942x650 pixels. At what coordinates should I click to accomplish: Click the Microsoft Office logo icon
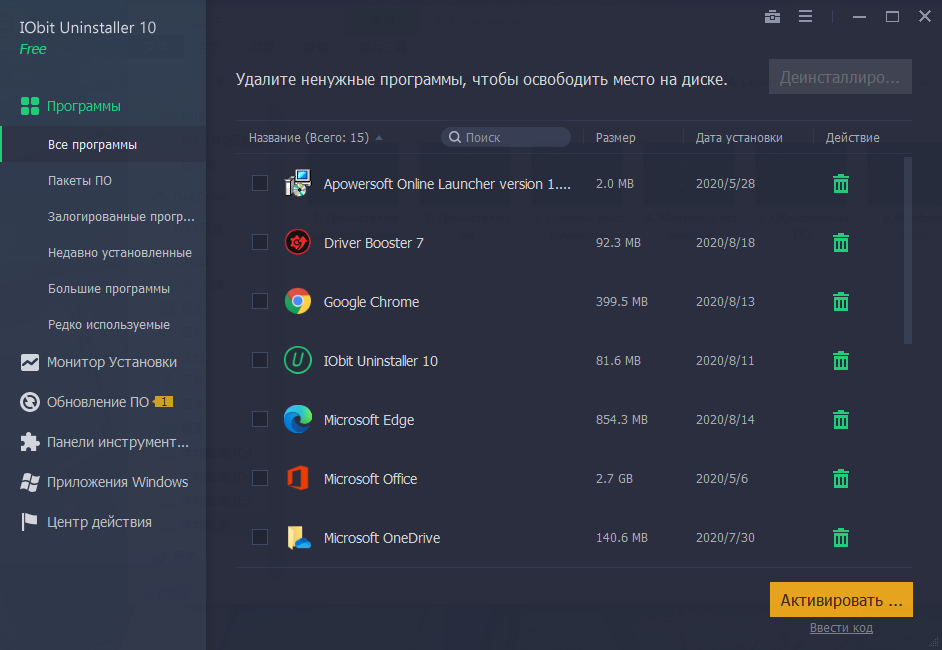tap(297, 478)
